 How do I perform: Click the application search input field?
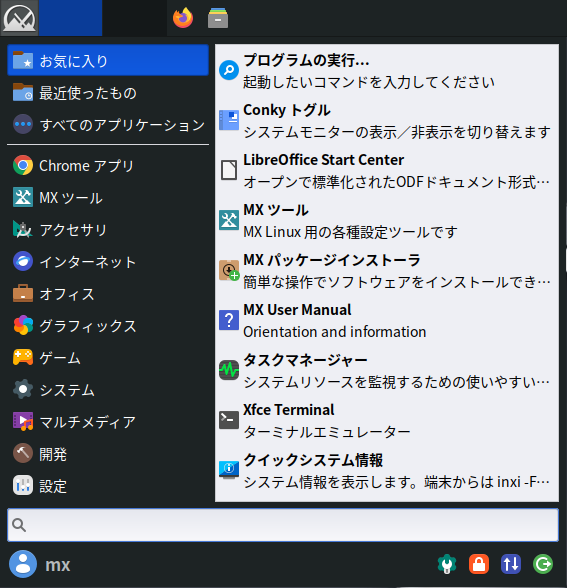283,525
